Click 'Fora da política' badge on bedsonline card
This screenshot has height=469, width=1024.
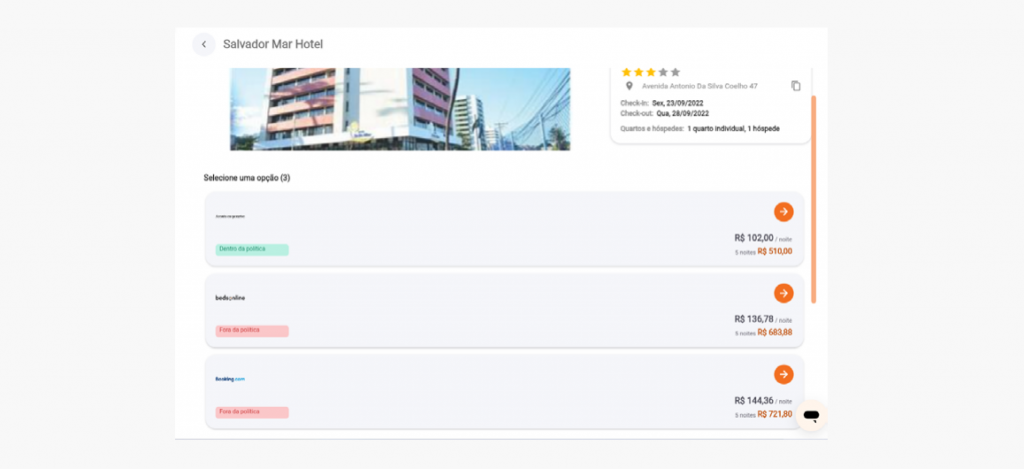click(252, 330)
